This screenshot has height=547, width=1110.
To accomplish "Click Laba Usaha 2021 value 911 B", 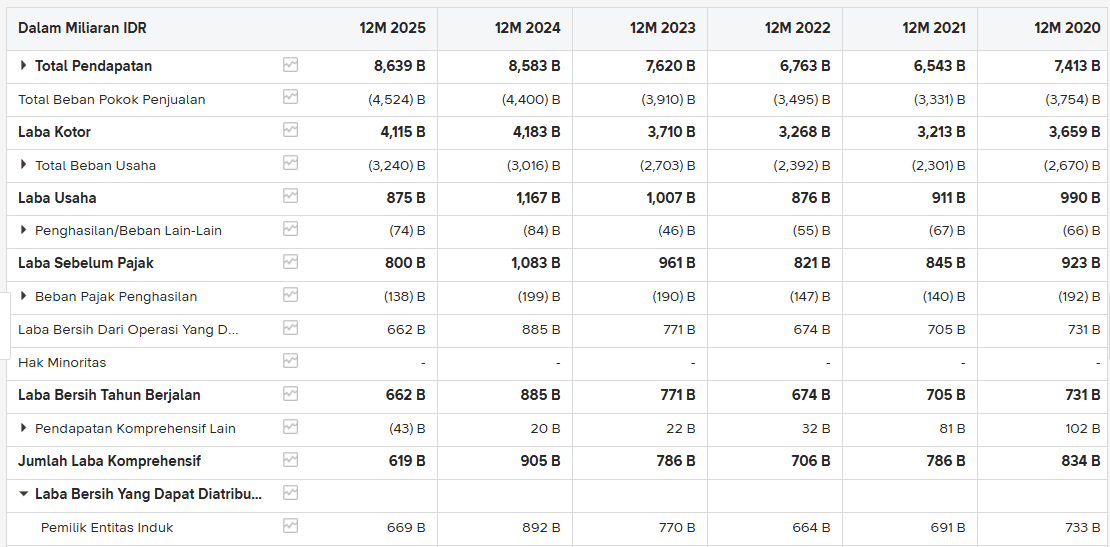I will (949, 198).
